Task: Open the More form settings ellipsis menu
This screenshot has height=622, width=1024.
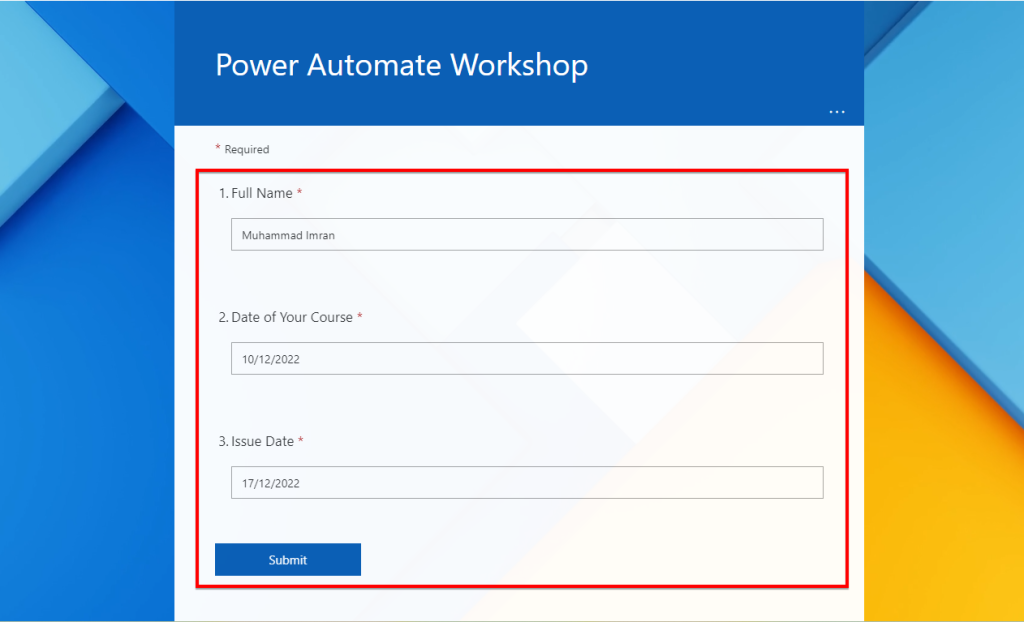Action: 836,112
